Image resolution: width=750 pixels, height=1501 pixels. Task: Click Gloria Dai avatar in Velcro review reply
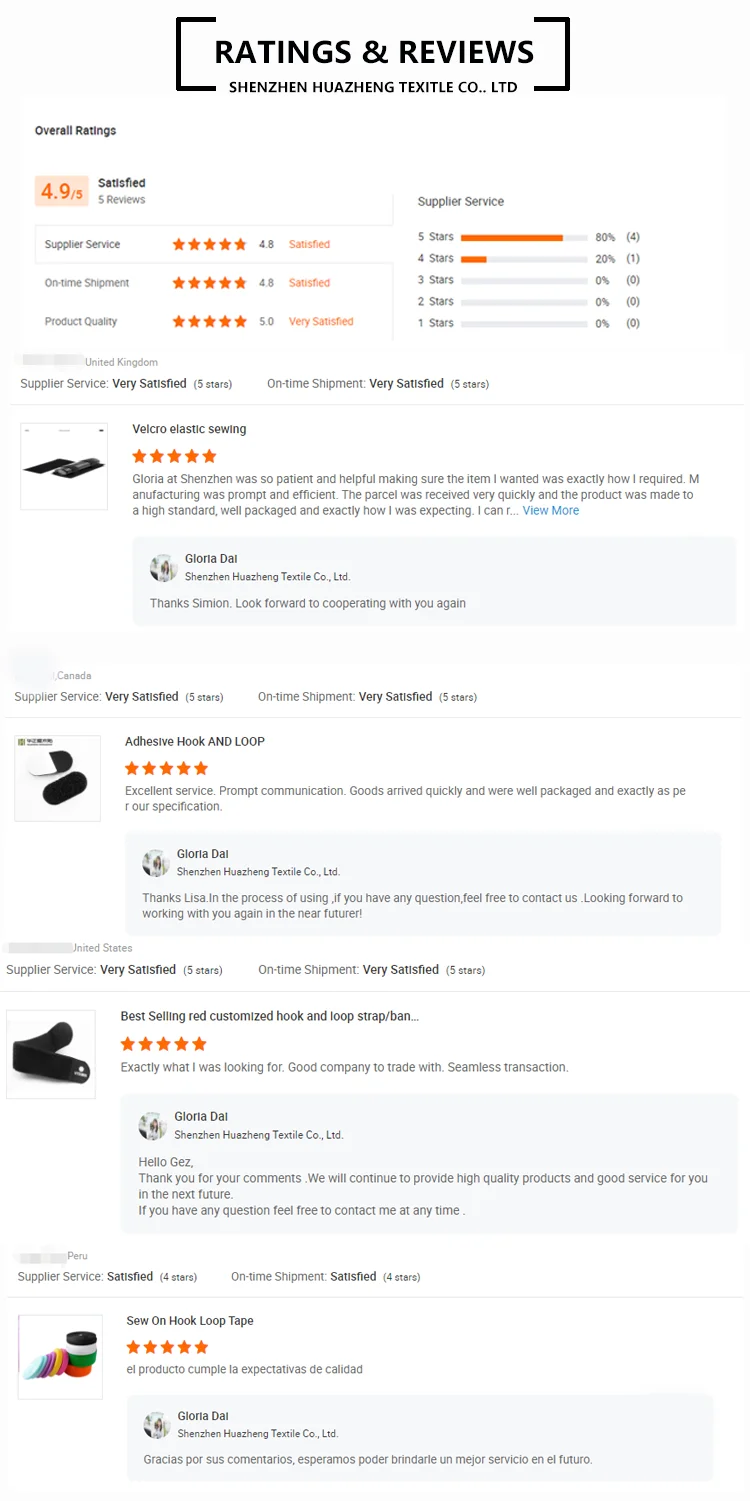click(164, 568)
